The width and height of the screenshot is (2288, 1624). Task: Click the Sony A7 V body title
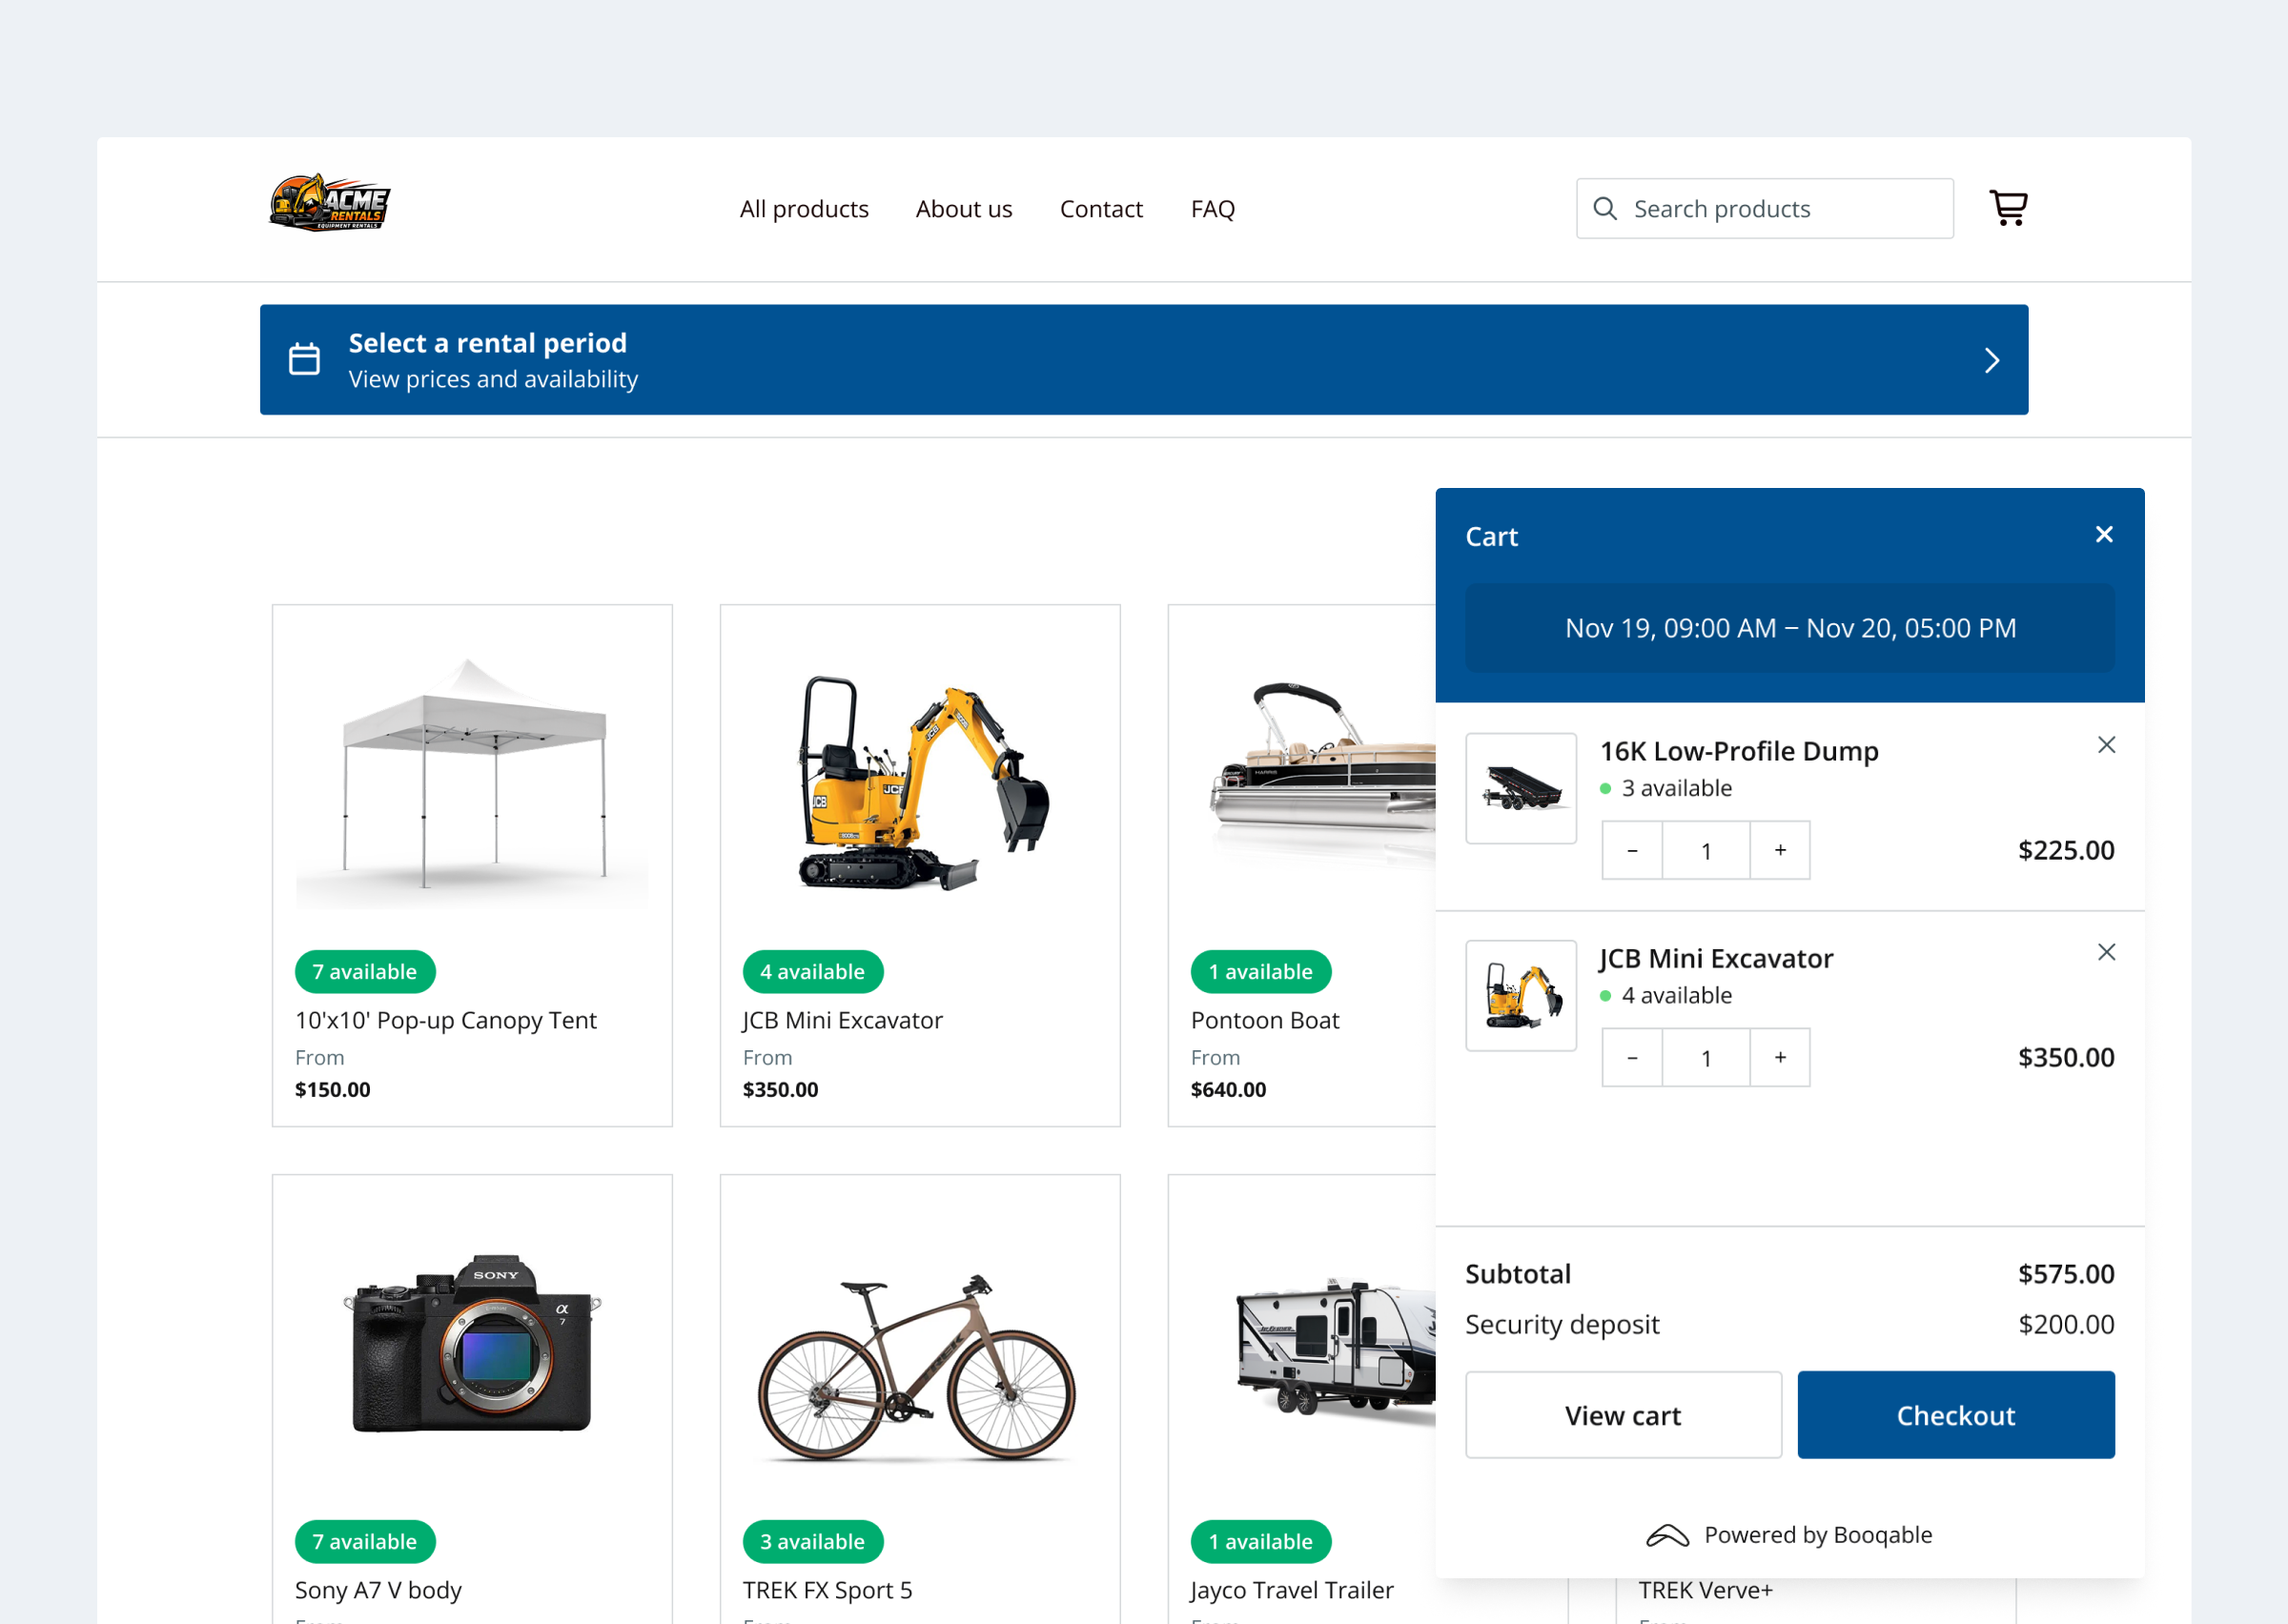pos(378,1590)
